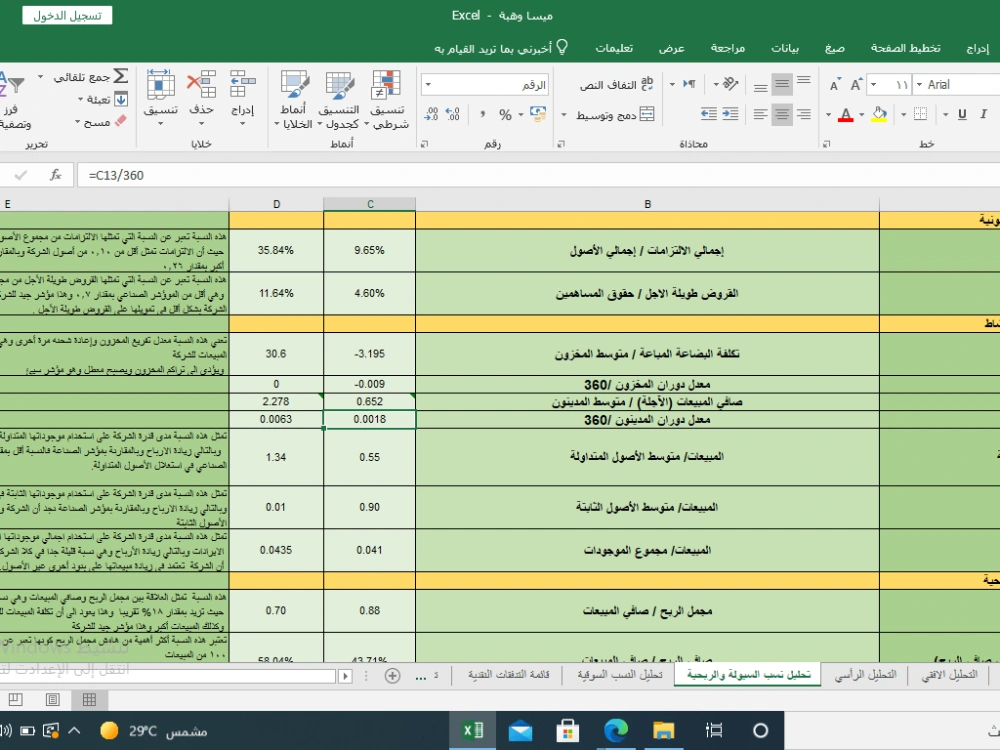Add a new sheet with plus icon
Viewport: 1000px width, 750px height.
(392, 675)
